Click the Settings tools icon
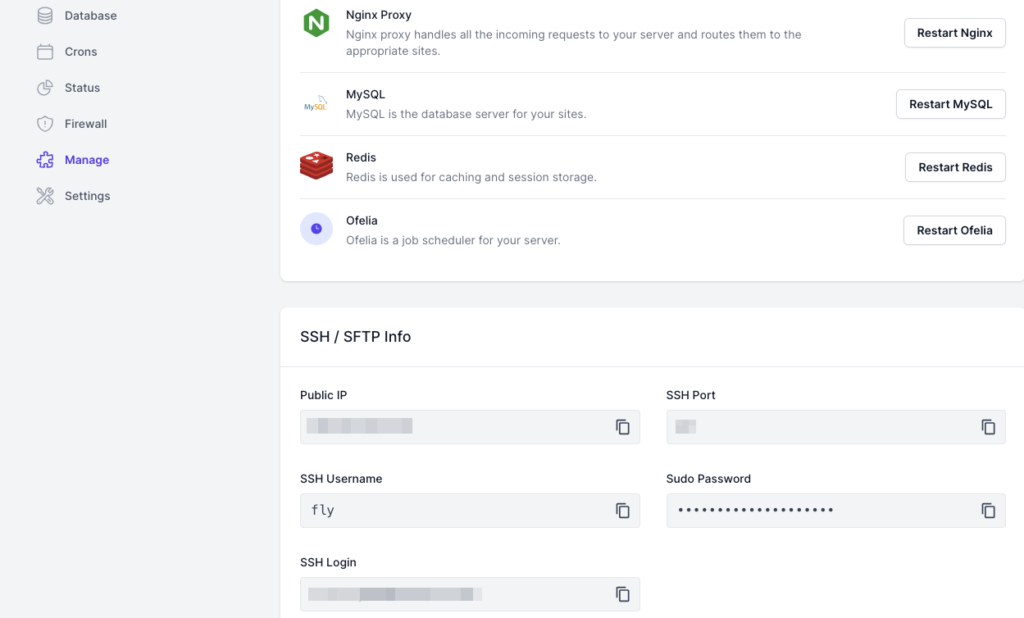The width and height of the screenshot is (1024, 618). [x=45, y=195]
